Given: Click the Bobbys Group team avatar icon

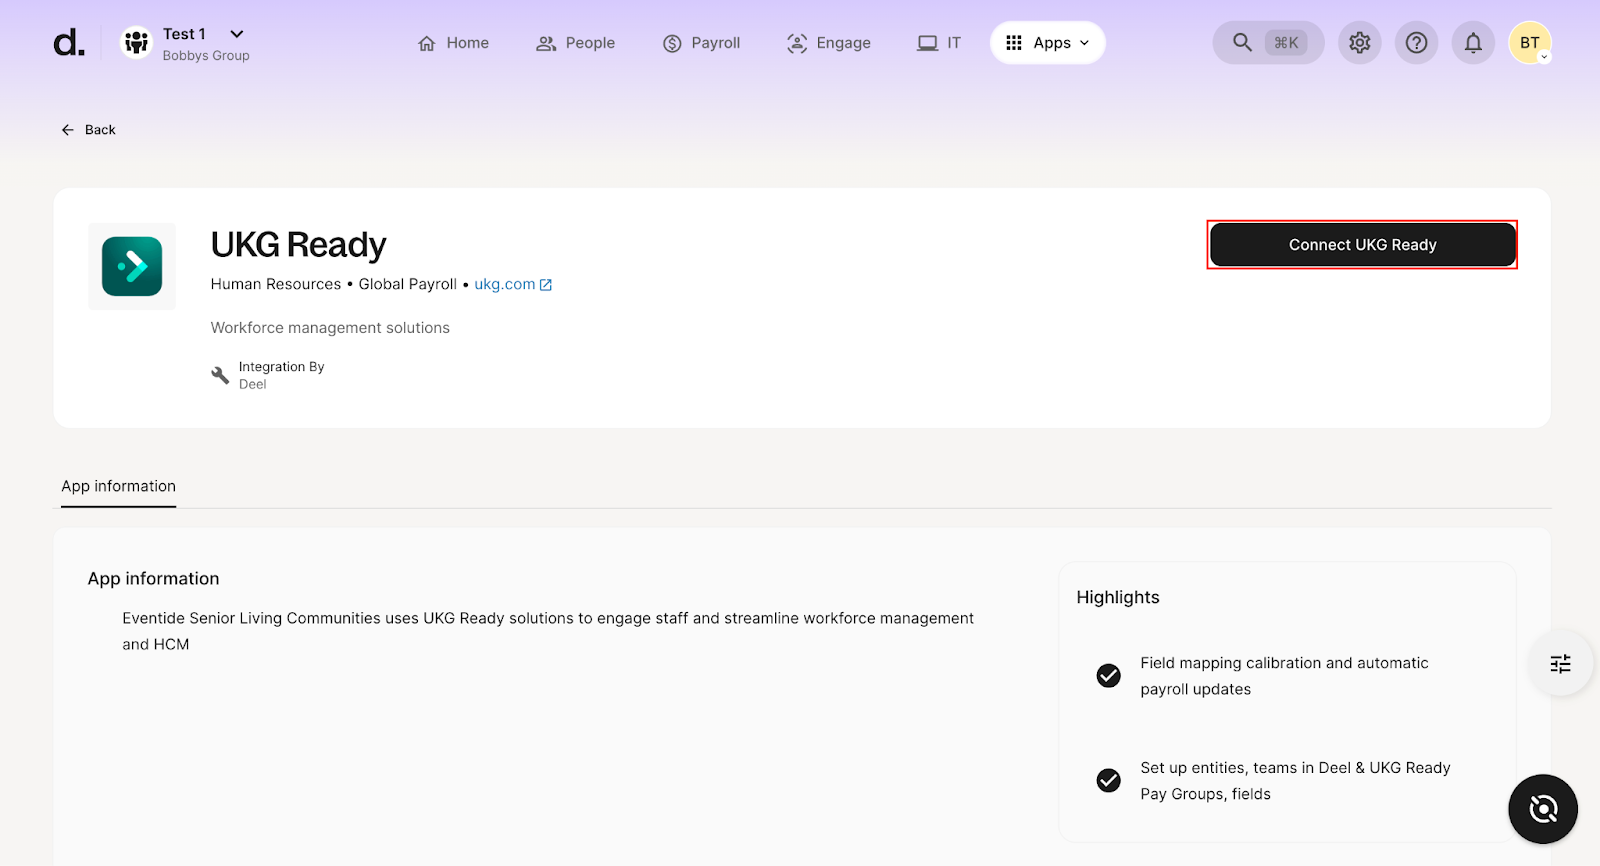Looking at the screenshot, I should point(136,43).
